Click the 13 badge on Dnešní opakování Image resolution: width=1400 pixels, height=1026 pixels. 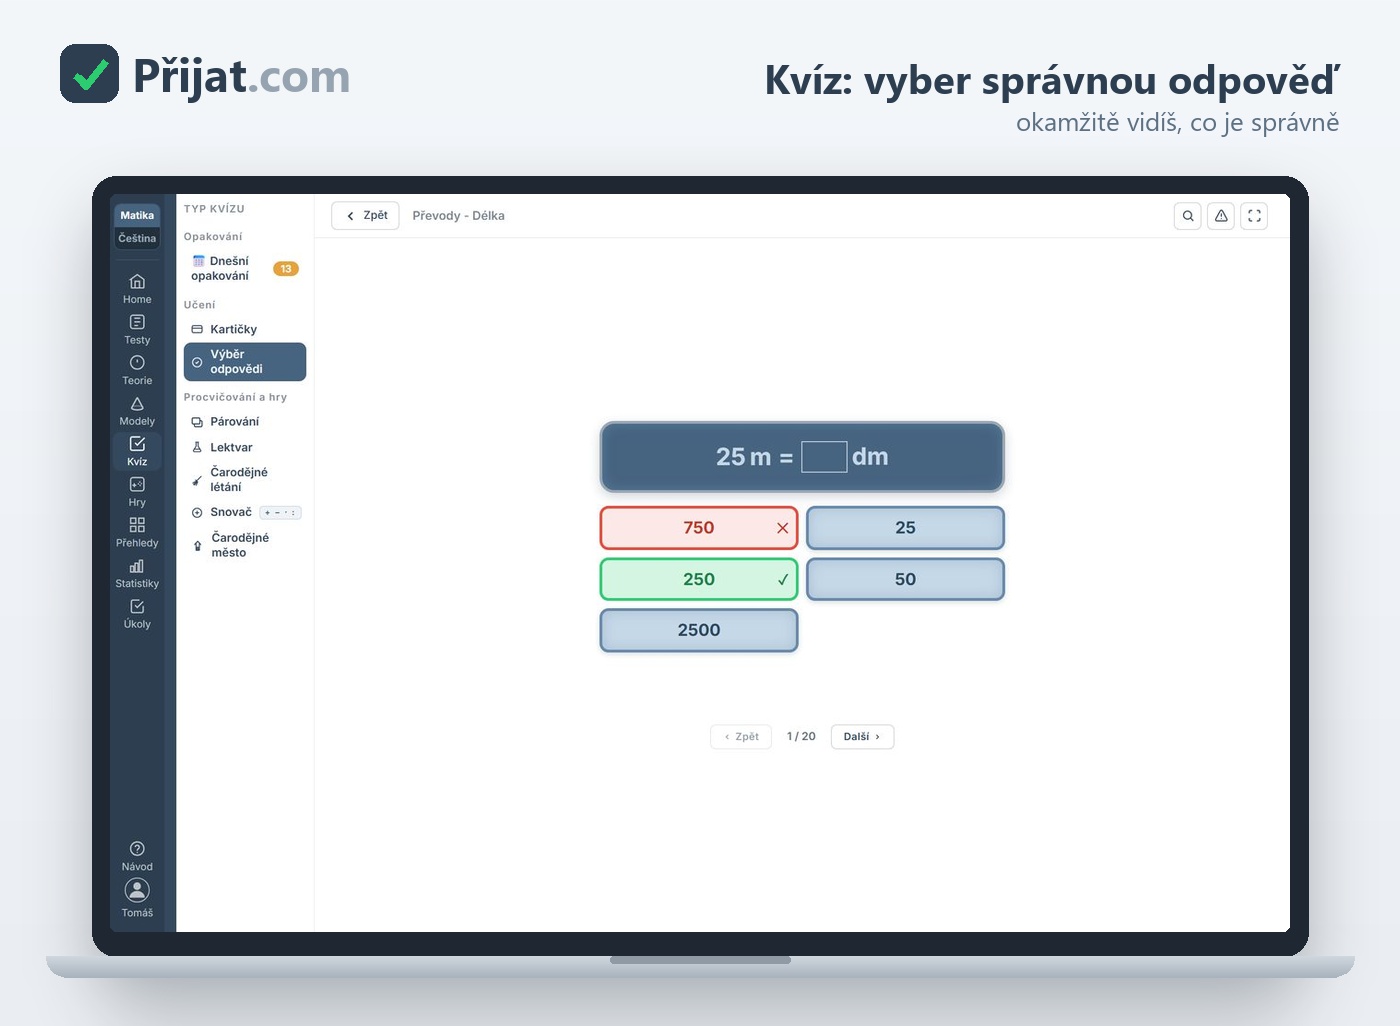pos(286,269)
